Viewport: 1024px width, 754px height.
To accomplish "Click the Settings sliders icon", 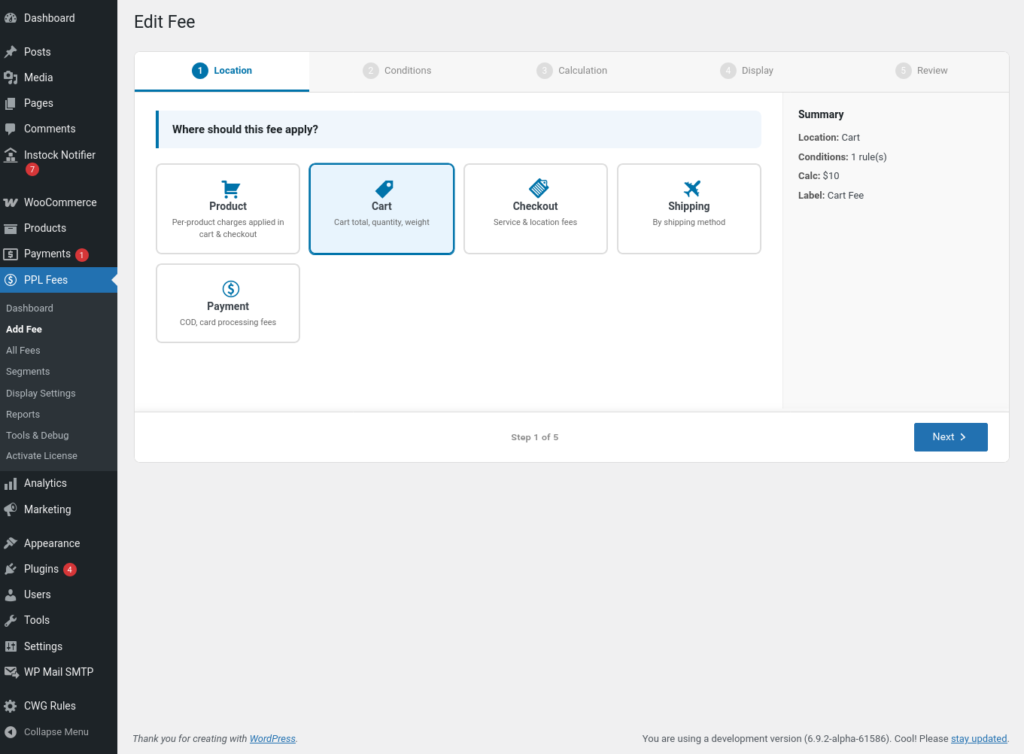I will click(10, 646).
